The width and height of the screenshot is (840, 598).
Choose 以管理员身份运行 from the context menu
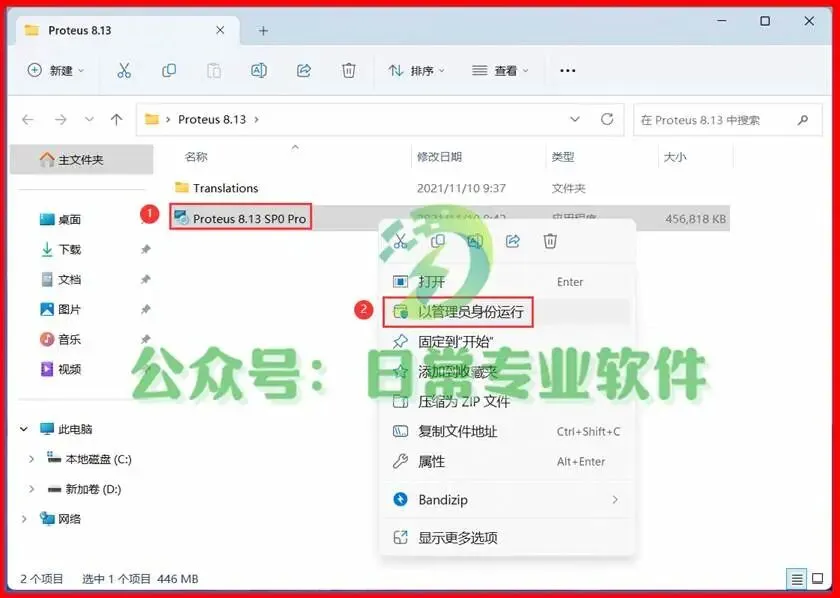pyautogui.click(x=507, y=311)
